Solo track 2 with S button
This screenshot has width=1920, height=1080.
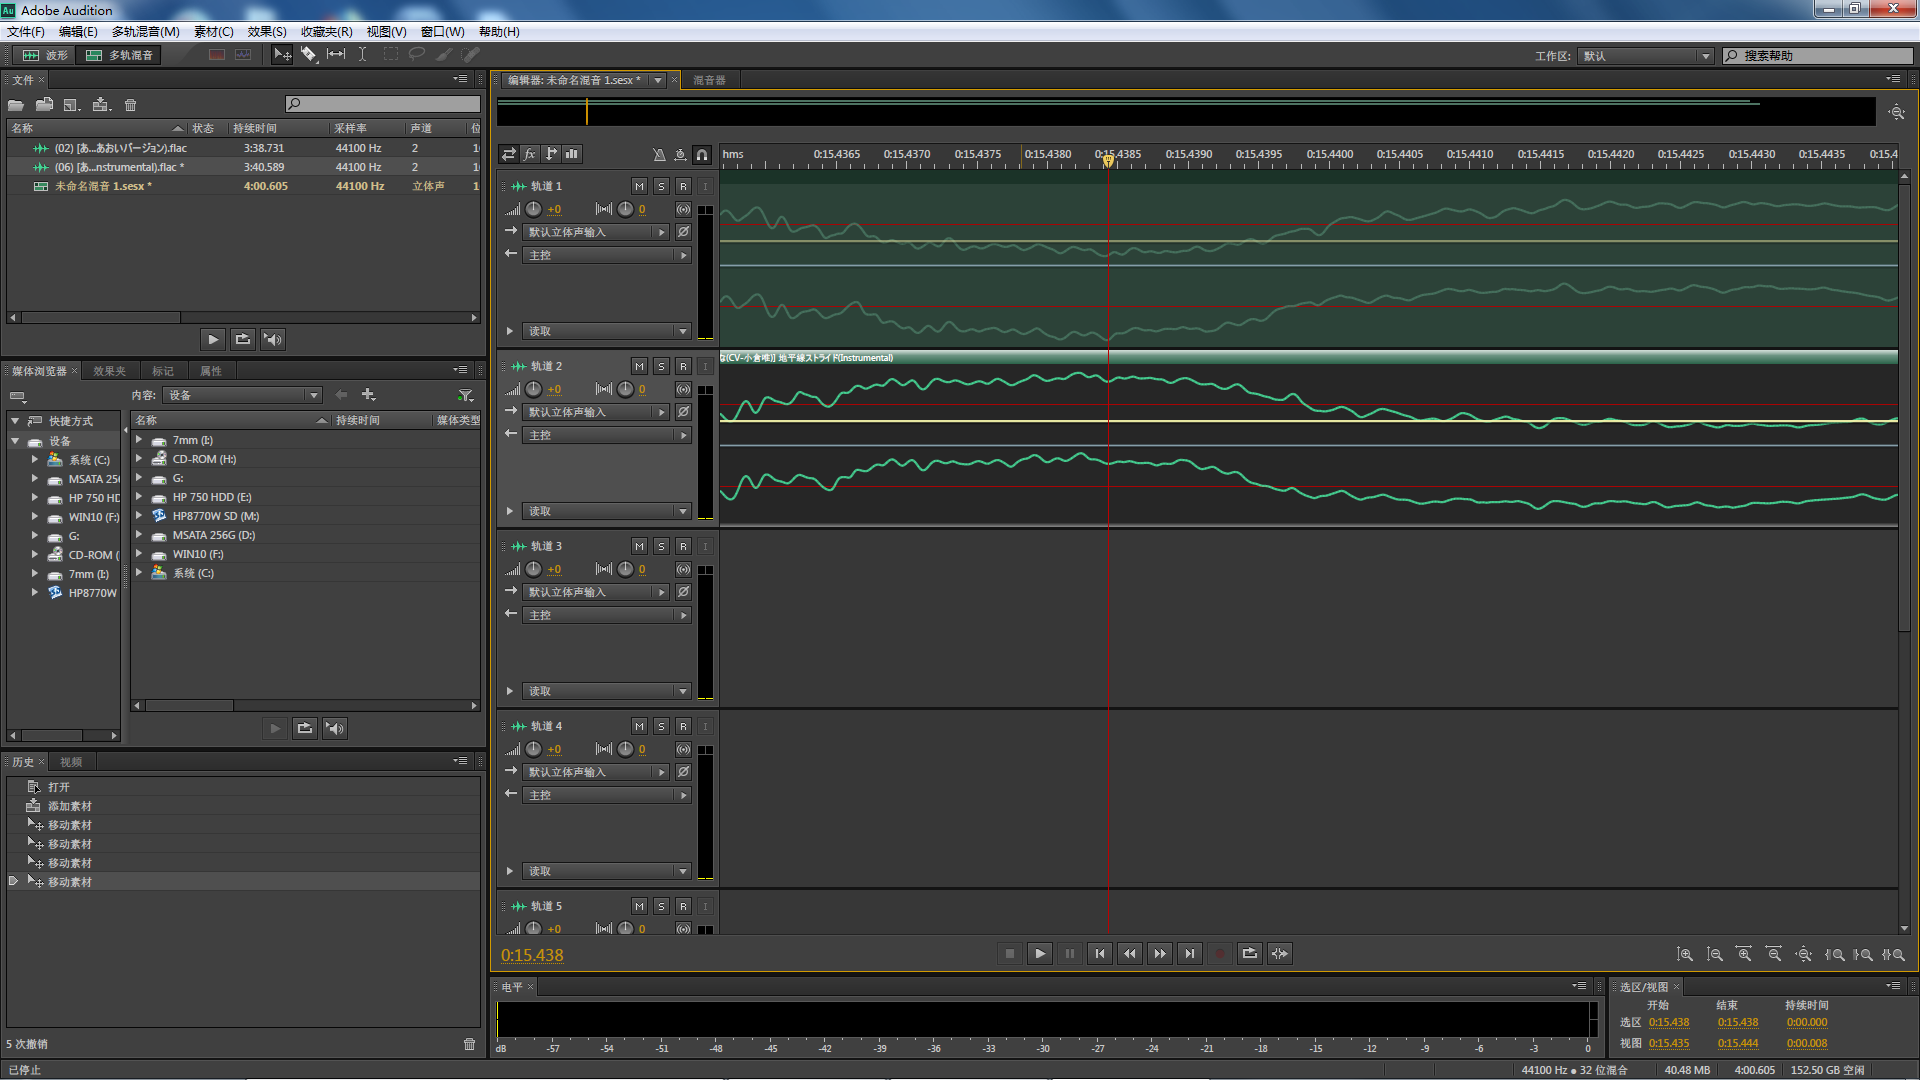[661, 366]
